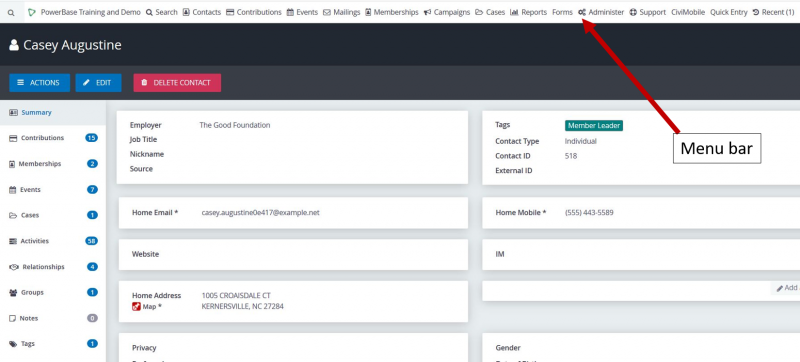Click the Memberships count badge 2
Screen dimensions: 800x362
click(92, 164)
